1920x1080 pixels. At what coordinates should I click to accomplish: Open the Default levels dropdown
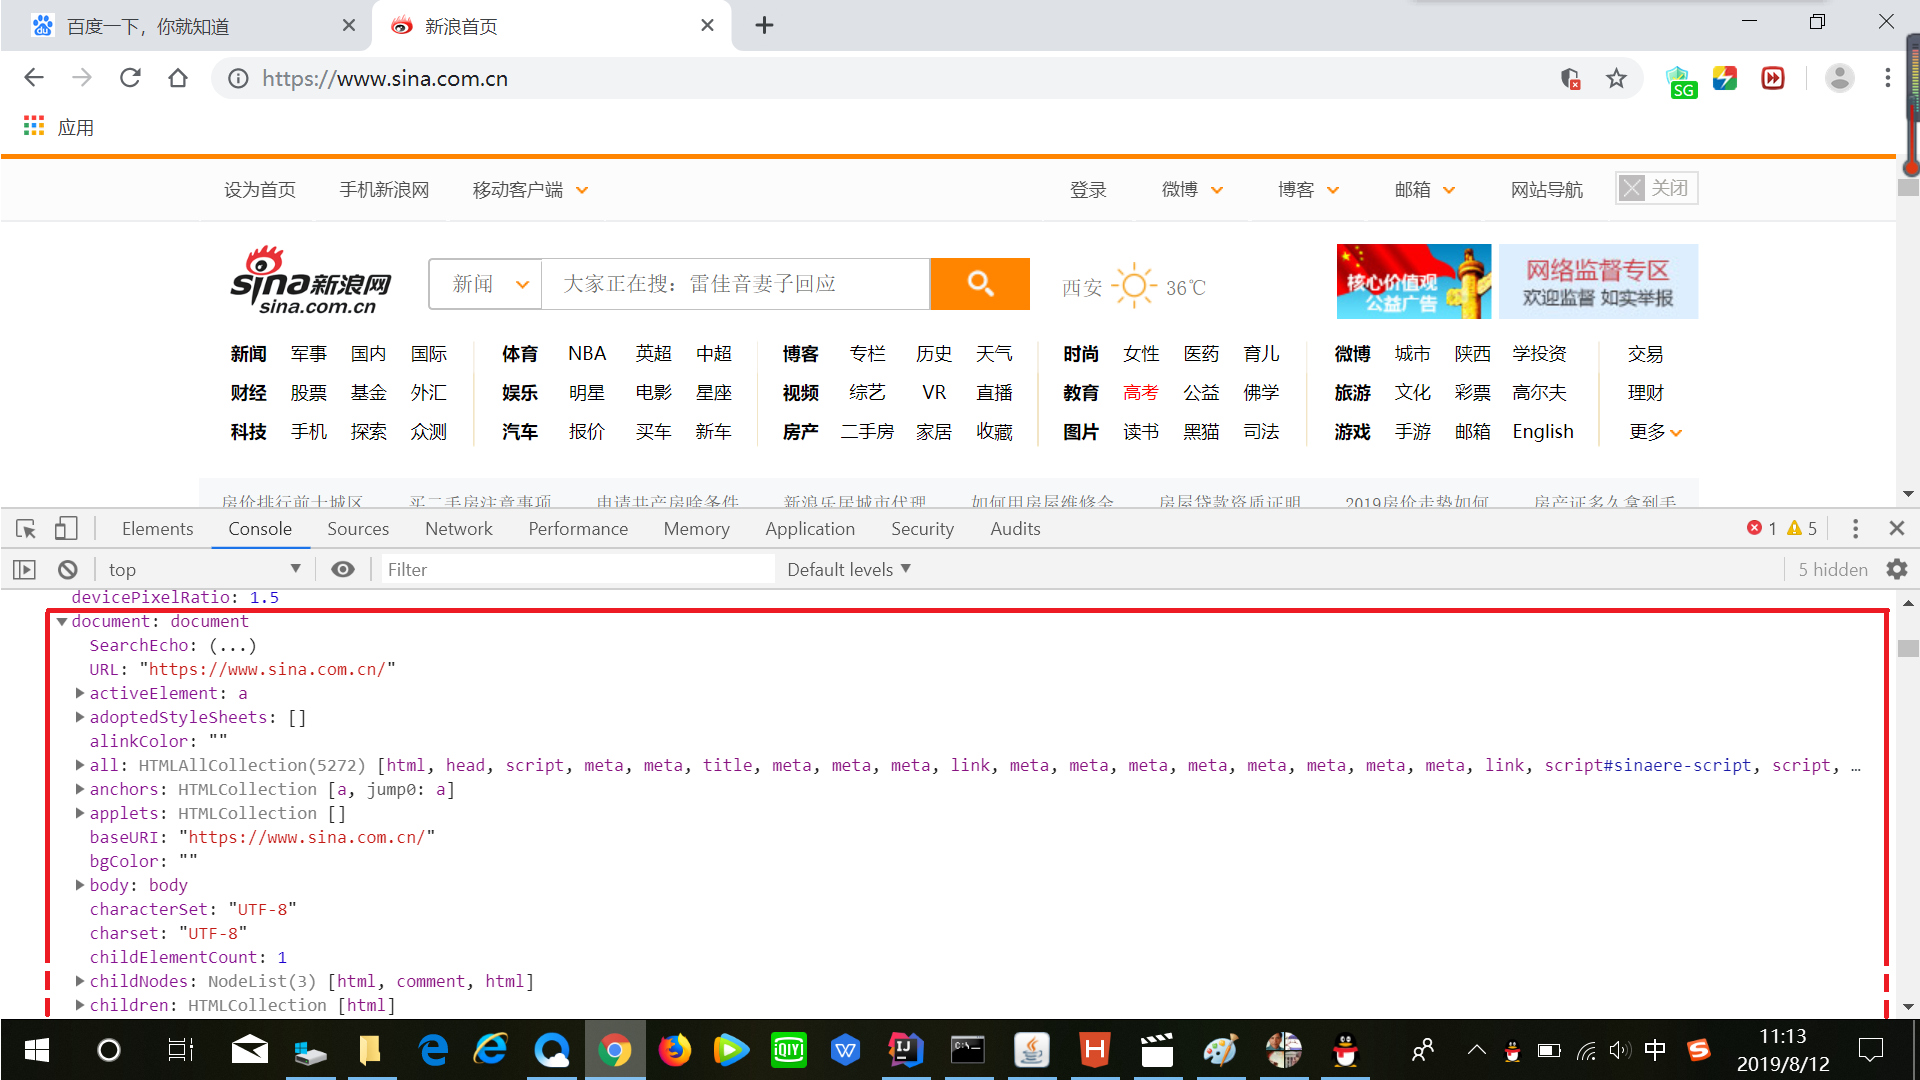pos(848,570)
